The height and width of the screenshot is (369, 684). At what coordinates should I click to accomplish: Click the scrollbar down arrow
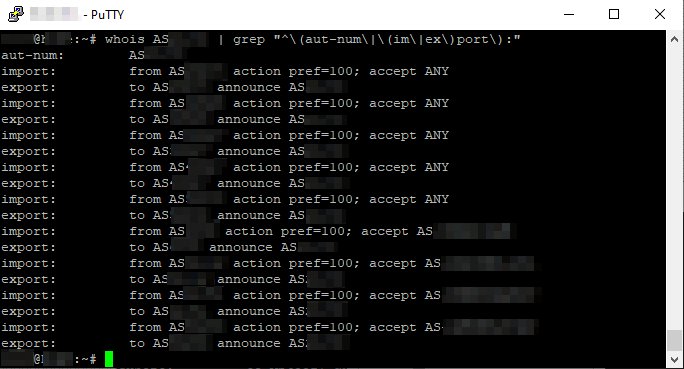coord(674,359)
